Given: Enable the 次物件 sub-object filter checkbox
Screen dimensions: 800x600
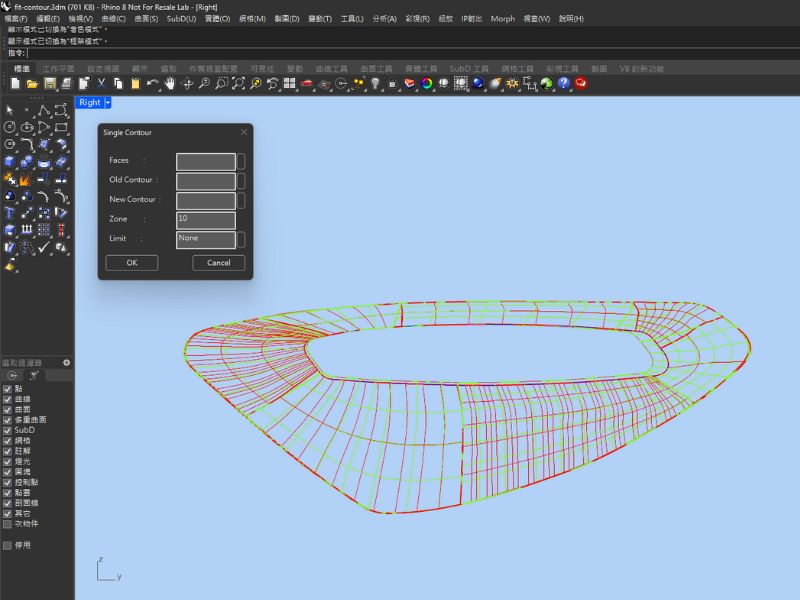Looking at the screenshot, I should pos(8,523).
